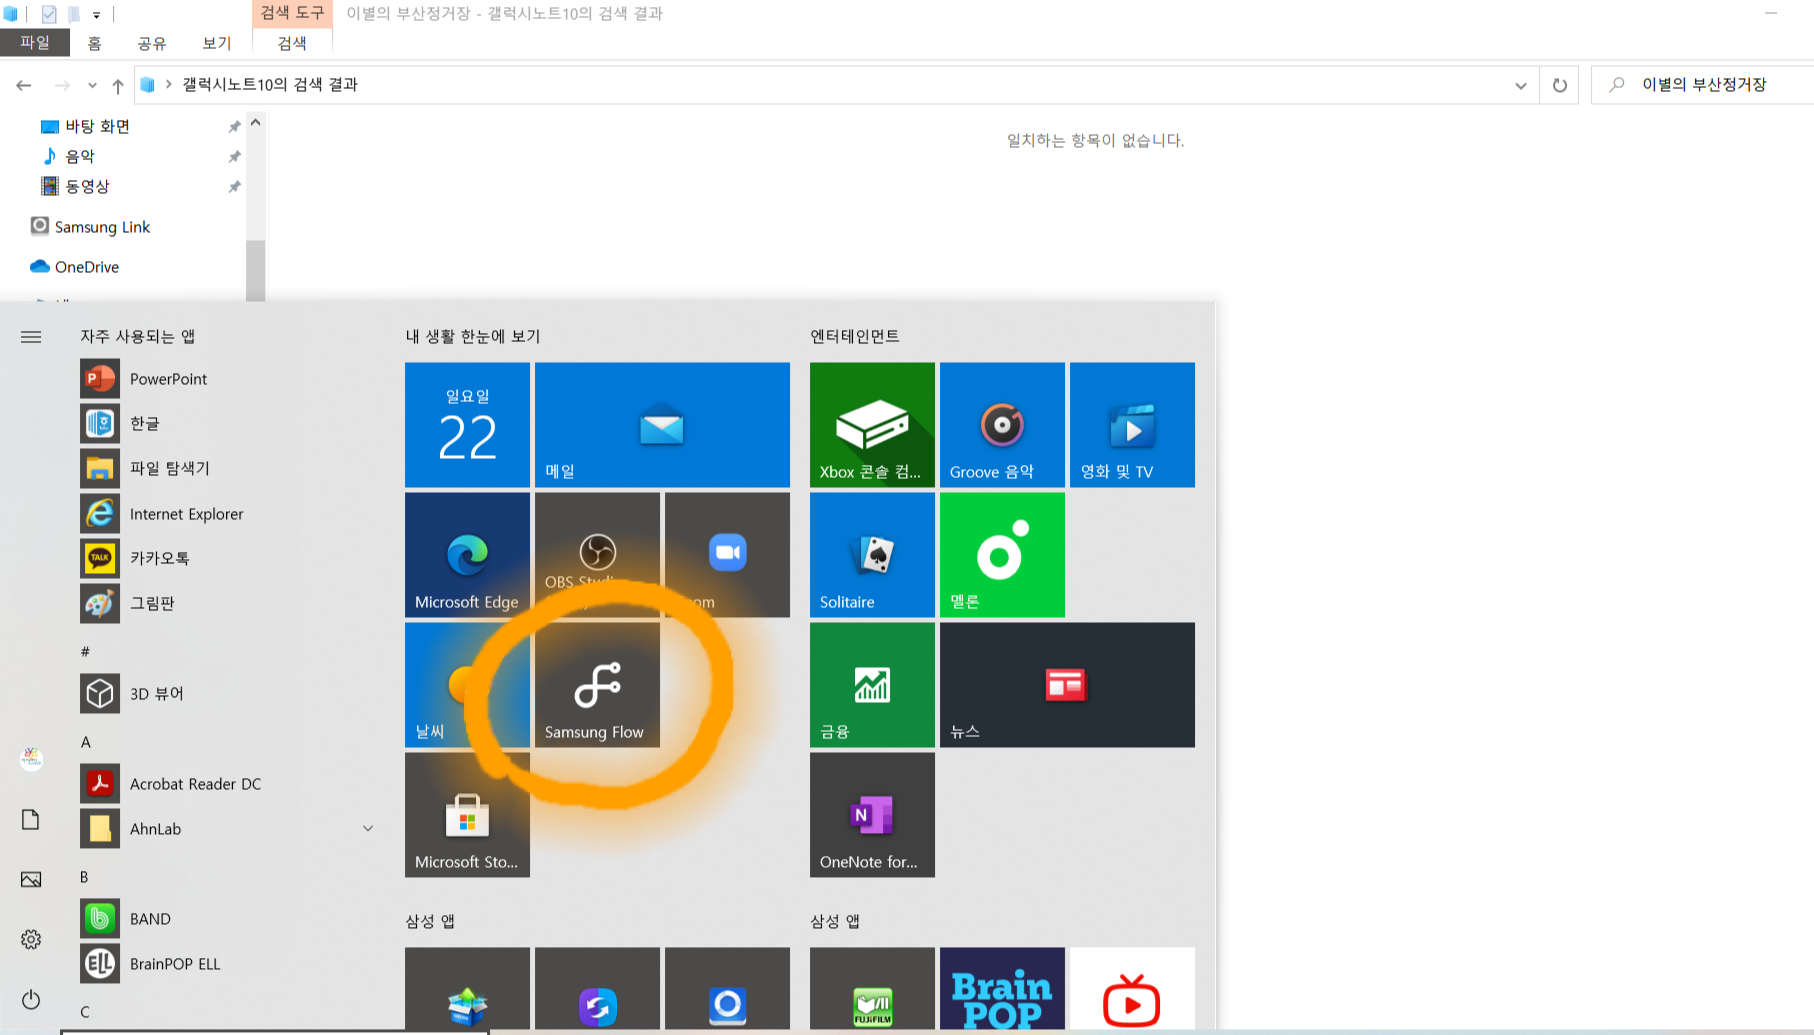Open the Start menu power button

coord(31,999)
